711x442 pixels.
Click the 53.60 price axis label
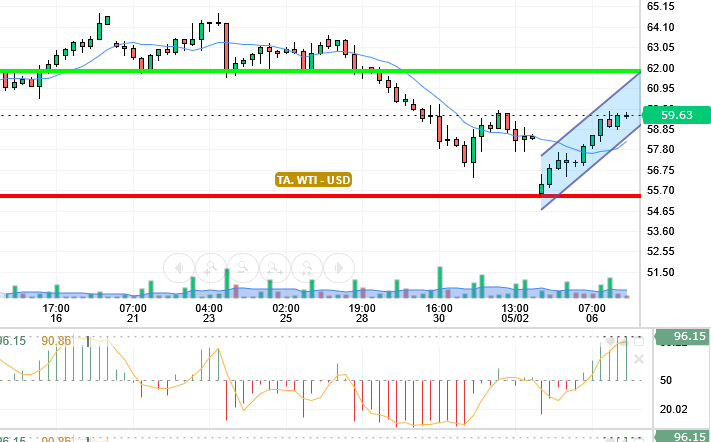tap(660, 231)
